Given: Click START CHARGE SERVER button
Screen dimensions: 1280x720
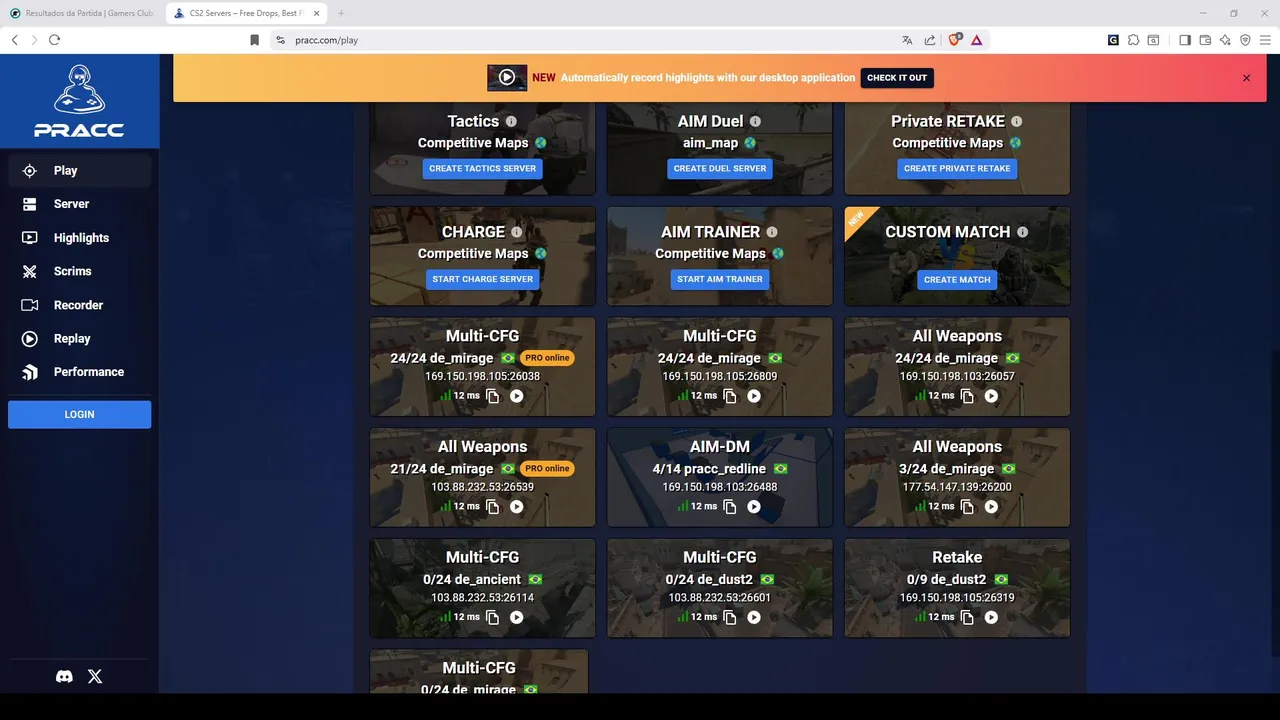Looking at the screenshot, I should coord(483,279).
